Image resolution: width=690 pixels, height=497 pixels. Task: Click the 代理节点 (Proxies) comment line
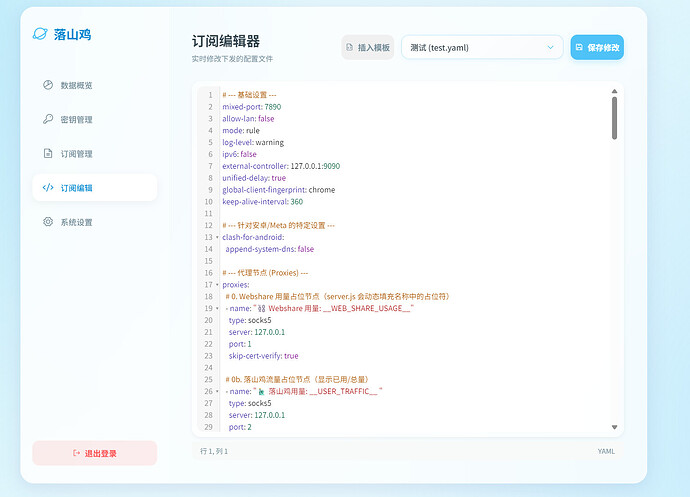[265, 273]
